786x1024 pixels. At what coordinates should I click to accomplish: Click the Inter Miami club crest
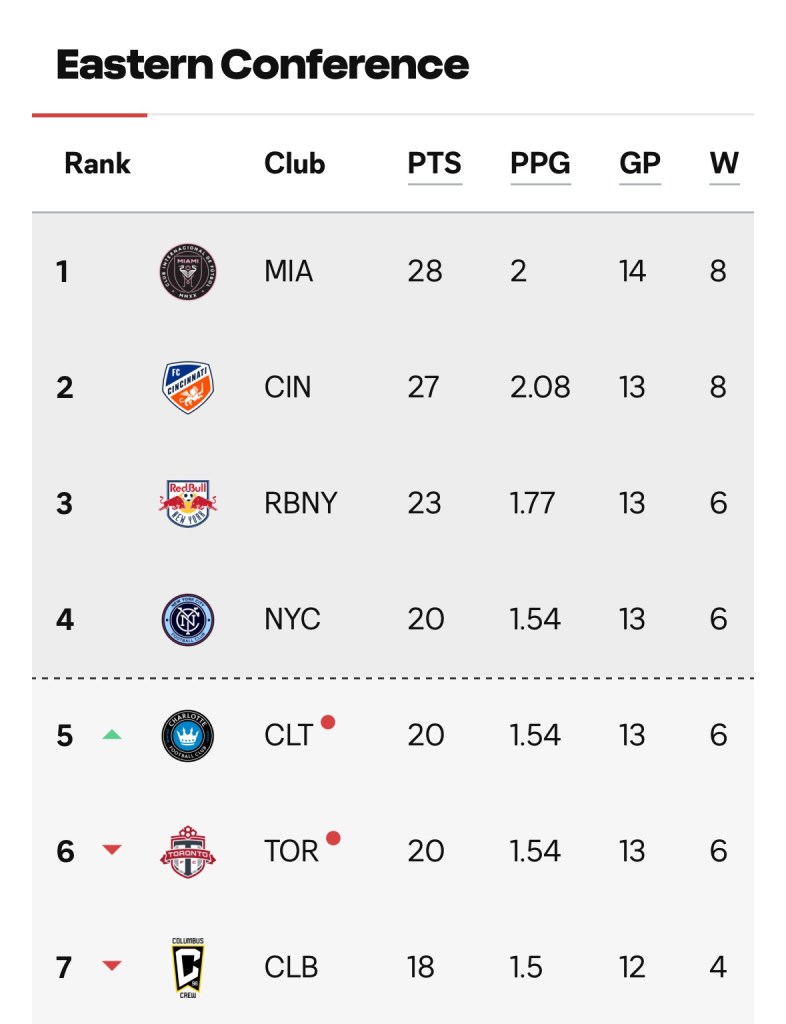(x=188, y=271)
